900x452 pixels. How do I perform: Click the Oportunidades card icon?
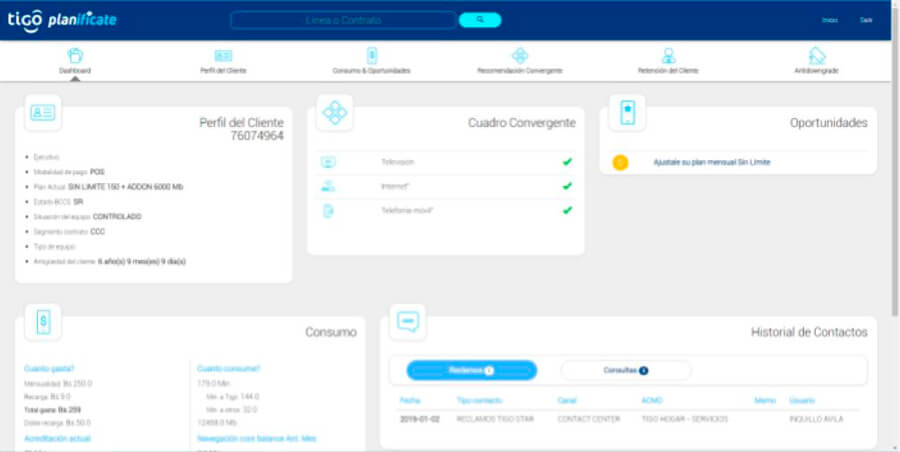(627, 113)
